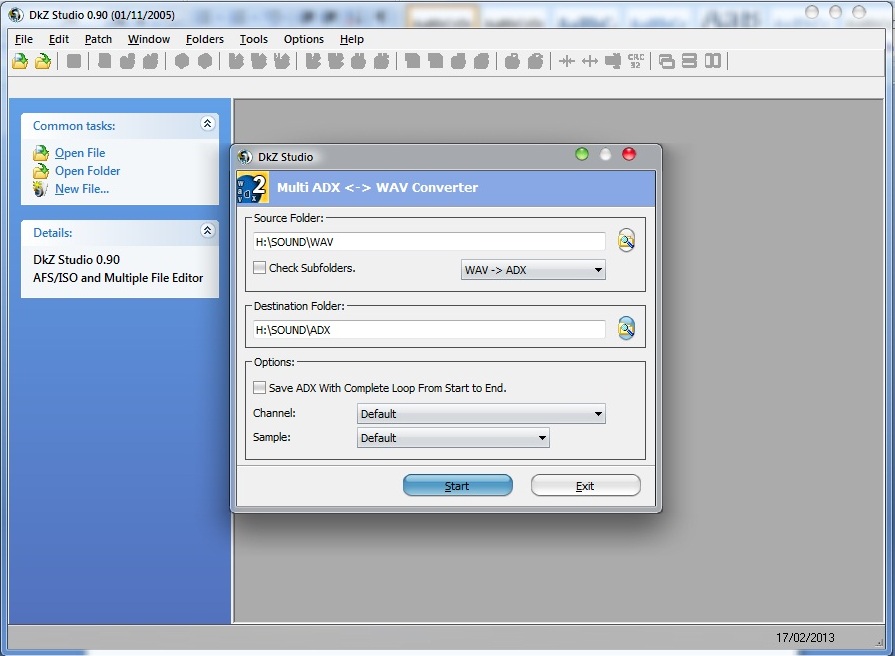Browse for source folder with magnifier icon
Image resolution: width=895 pixels, height=656 pixels.
tap(626, 241)
